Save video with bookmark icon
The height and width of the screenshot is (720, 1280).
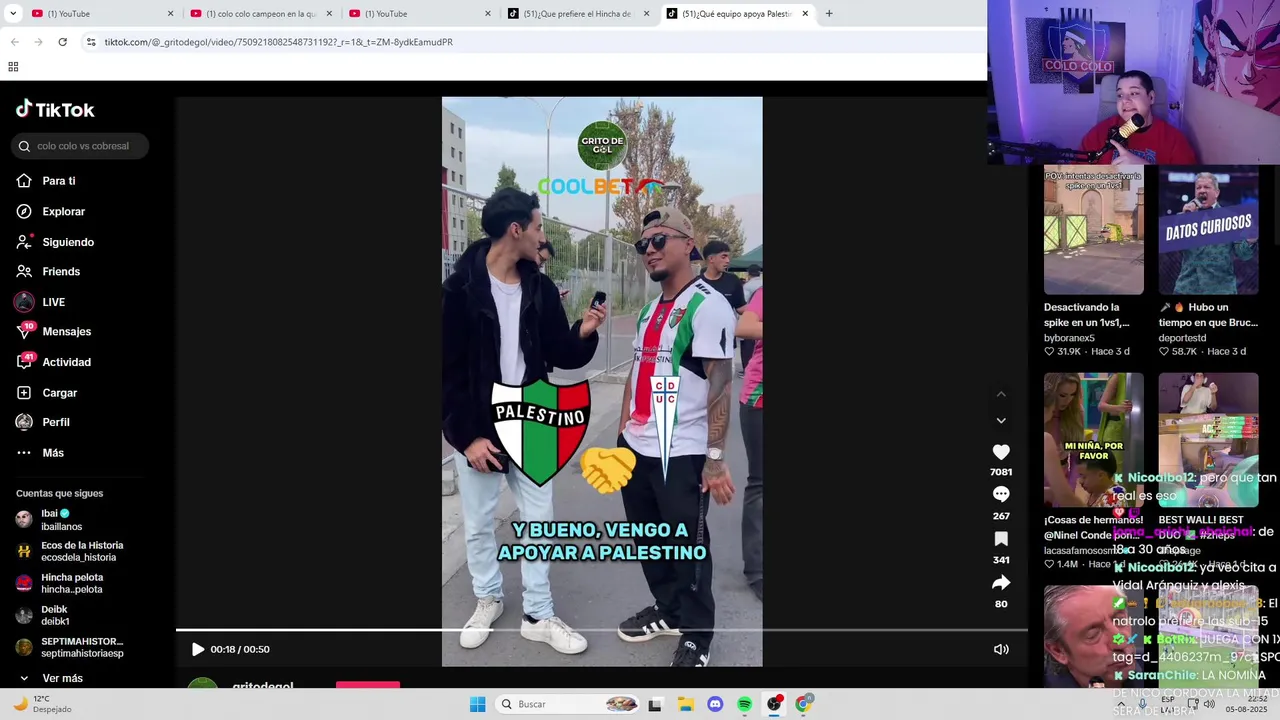click(1001, 539)
